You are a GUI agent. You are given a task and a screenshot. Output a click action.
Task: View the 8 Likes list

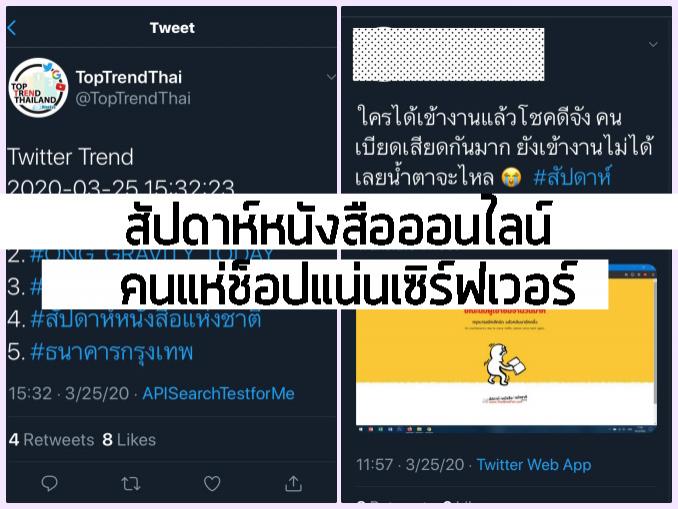coord(129,440)
